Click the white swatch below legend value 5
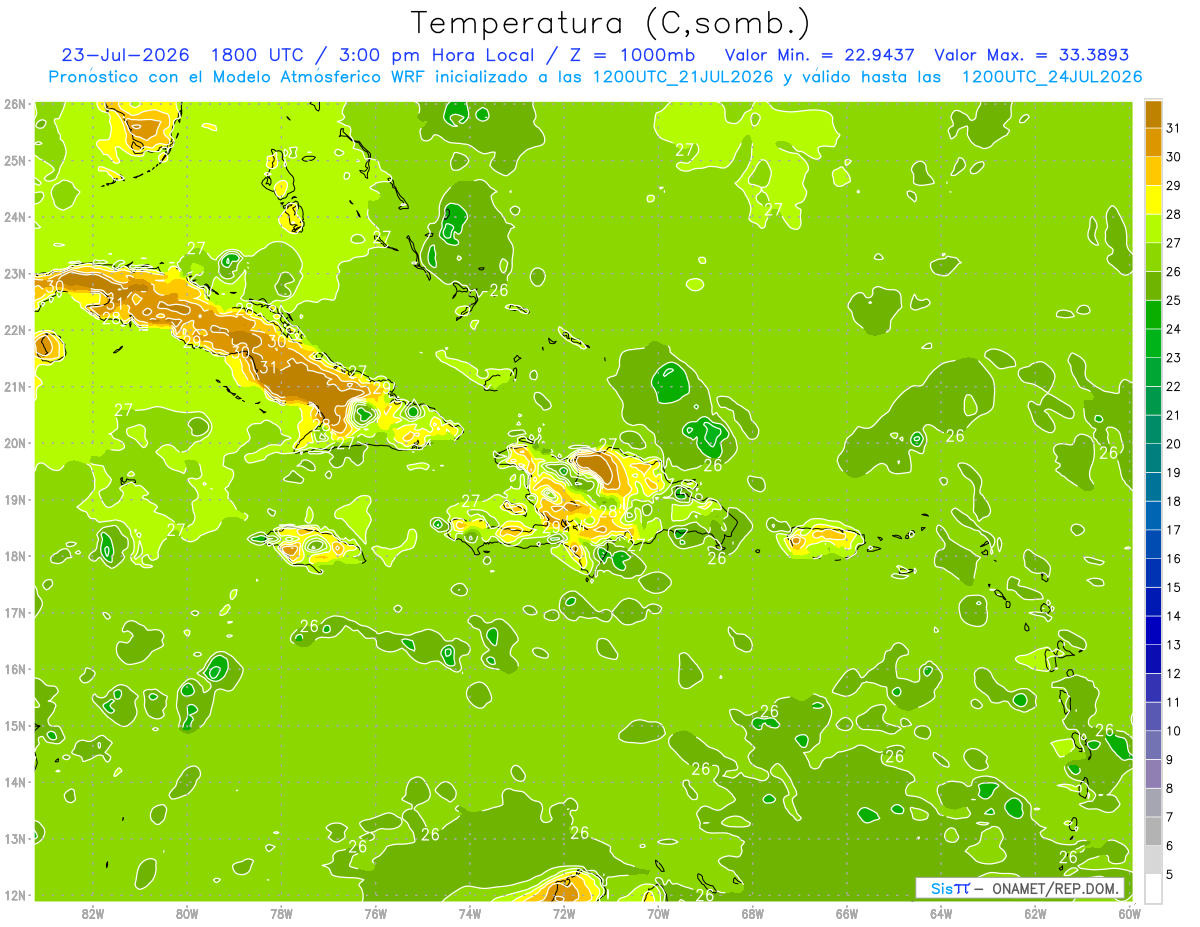The width and height of the screenshot is (1200, 927). click(1153, 888)
